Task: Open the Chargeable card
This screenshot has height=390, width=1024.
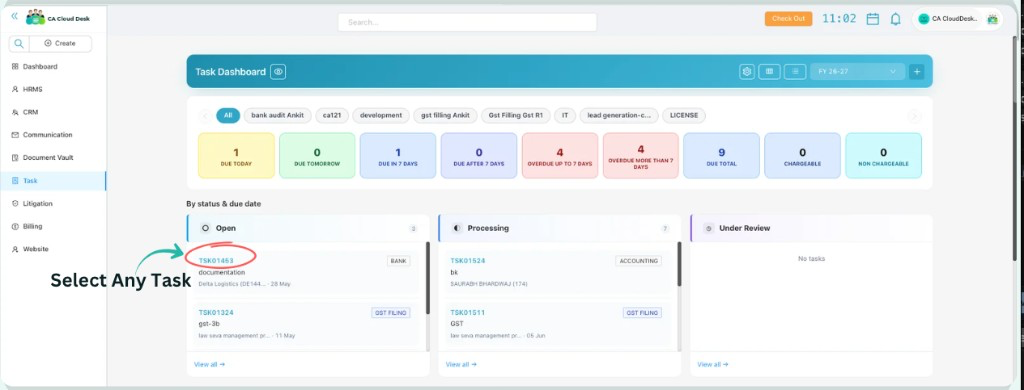Action: (x=803, y=155)
